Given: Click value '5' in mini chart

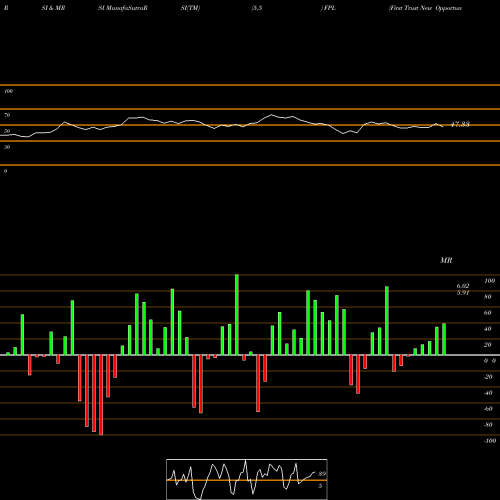Looking at the screenshot, I should pyautogui.click(x=320, y=486).
